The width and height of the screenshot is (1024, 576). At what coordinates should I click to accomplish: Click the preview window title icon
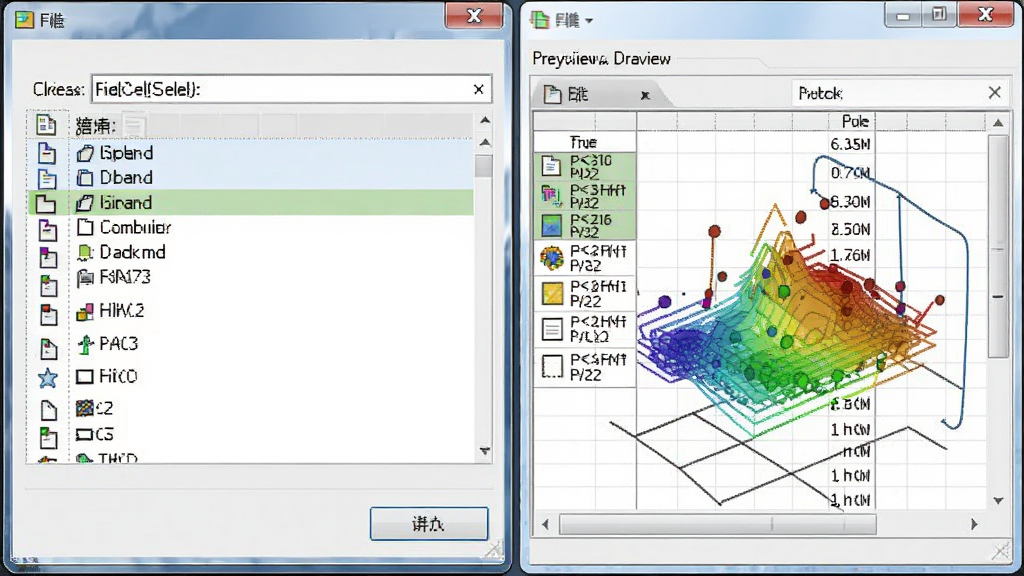coord(539,20)
